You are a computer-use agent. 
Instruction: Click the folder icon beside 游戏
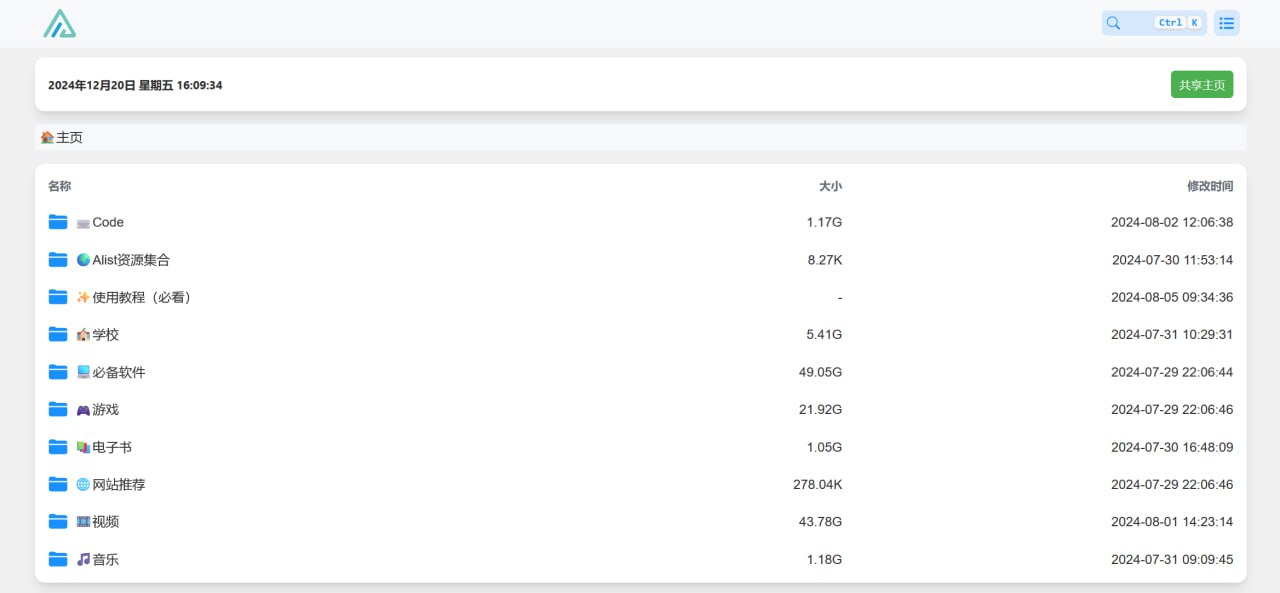[58, 409]
